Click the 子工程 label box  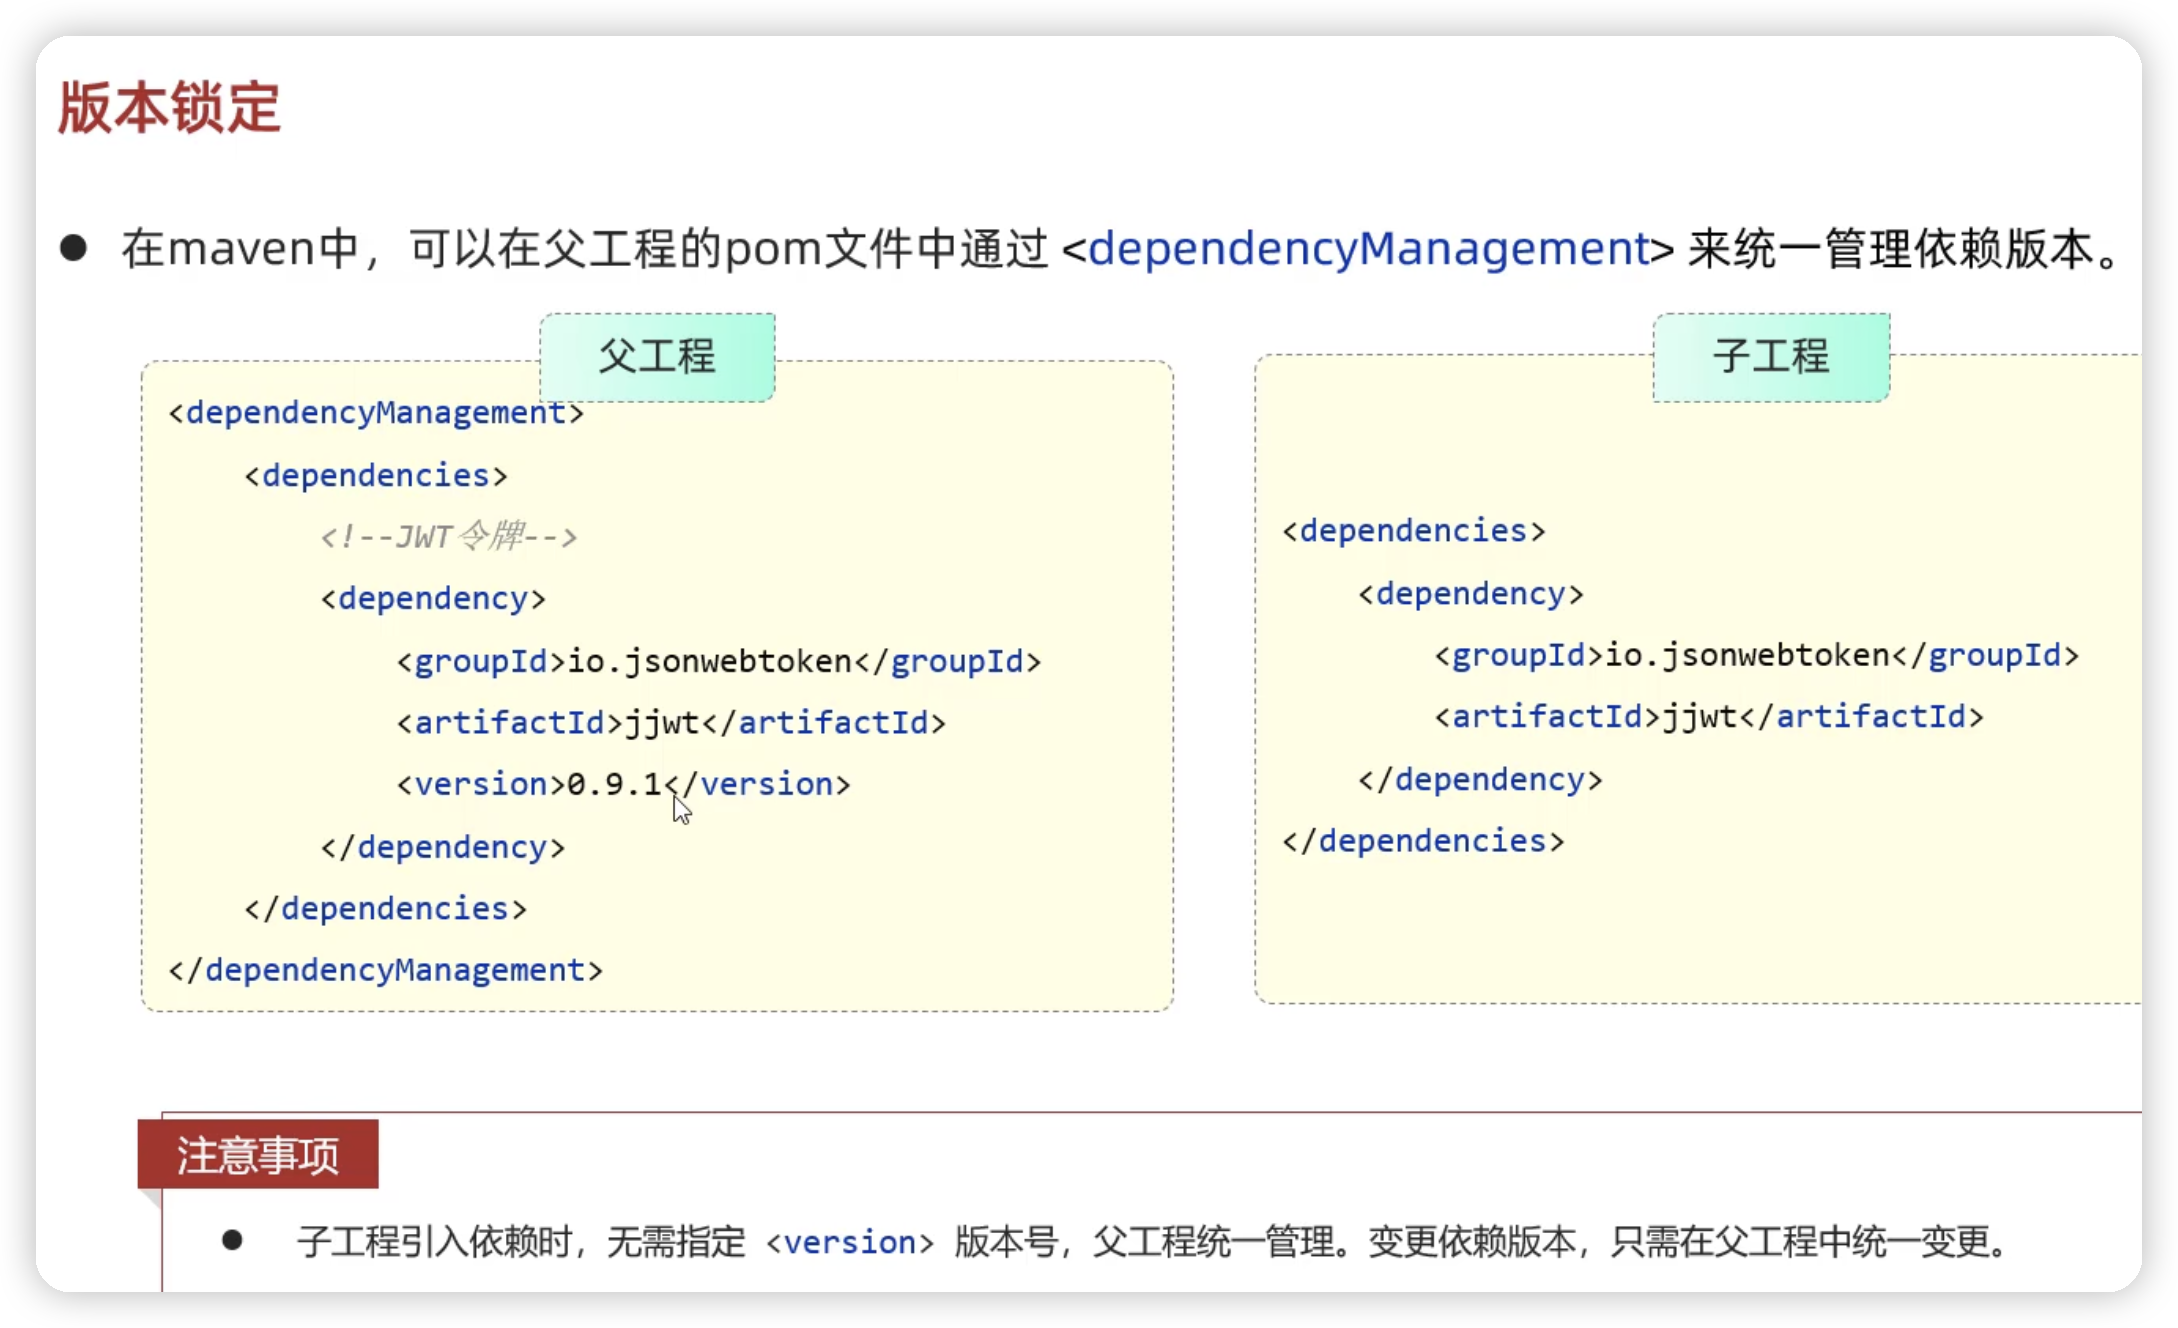tap(1771, 357)
